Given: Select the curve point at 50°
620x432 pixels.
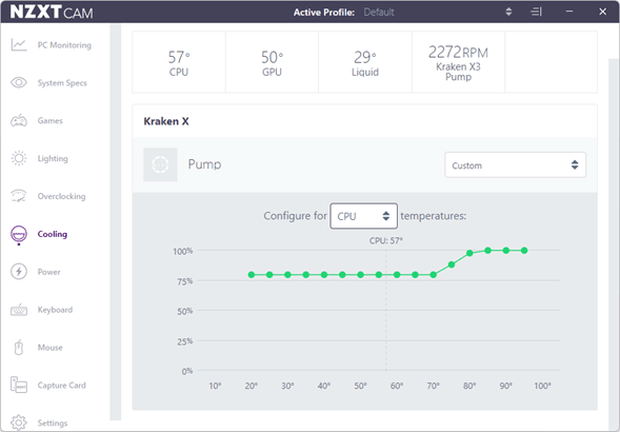Looking at the screenshot, I should pos(361,275).
